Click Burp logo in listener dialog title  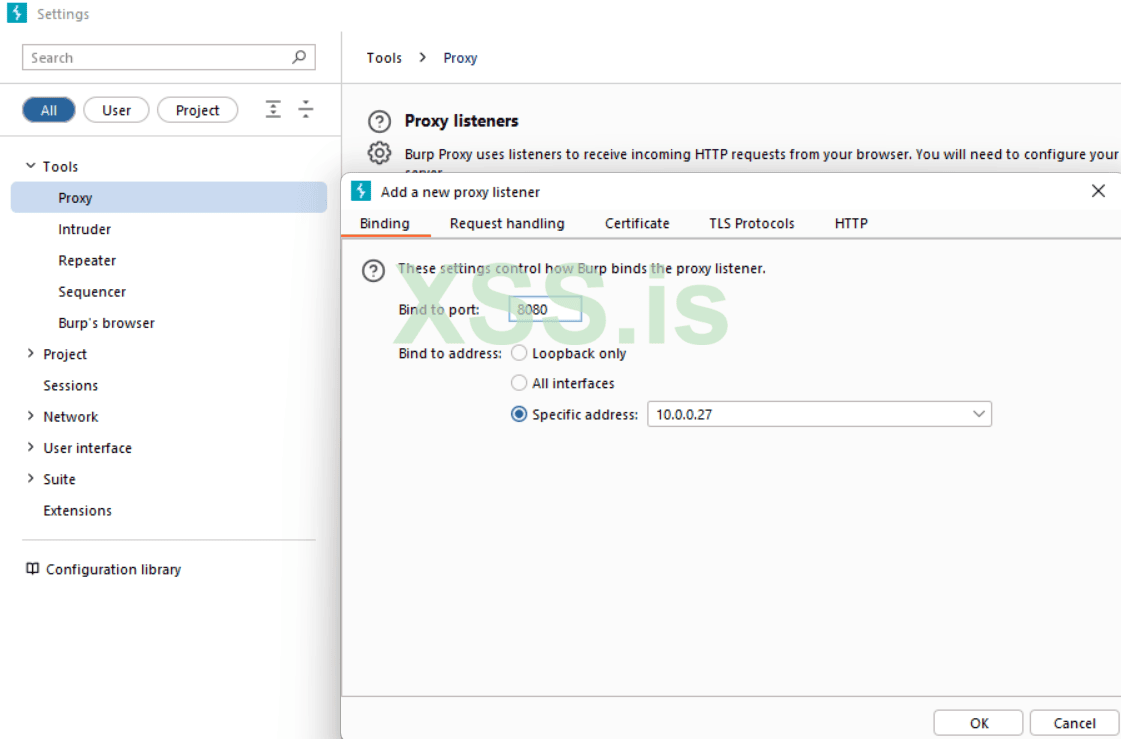pos(361,191)
